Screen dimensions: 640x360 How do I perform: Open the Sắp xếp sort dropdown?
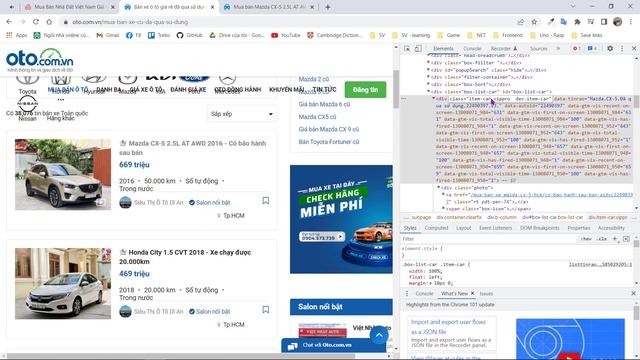242,114
